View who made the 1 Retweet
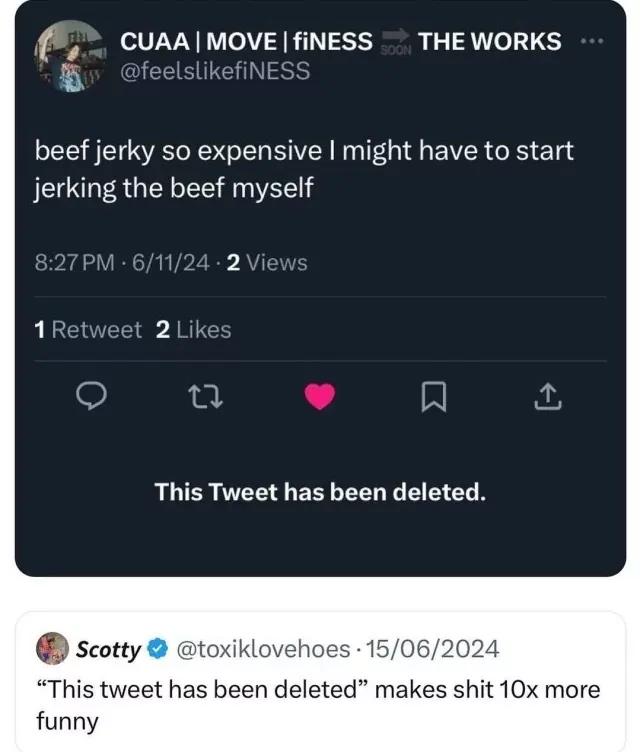Screen dimensions: 640x752 pos(88,329)
